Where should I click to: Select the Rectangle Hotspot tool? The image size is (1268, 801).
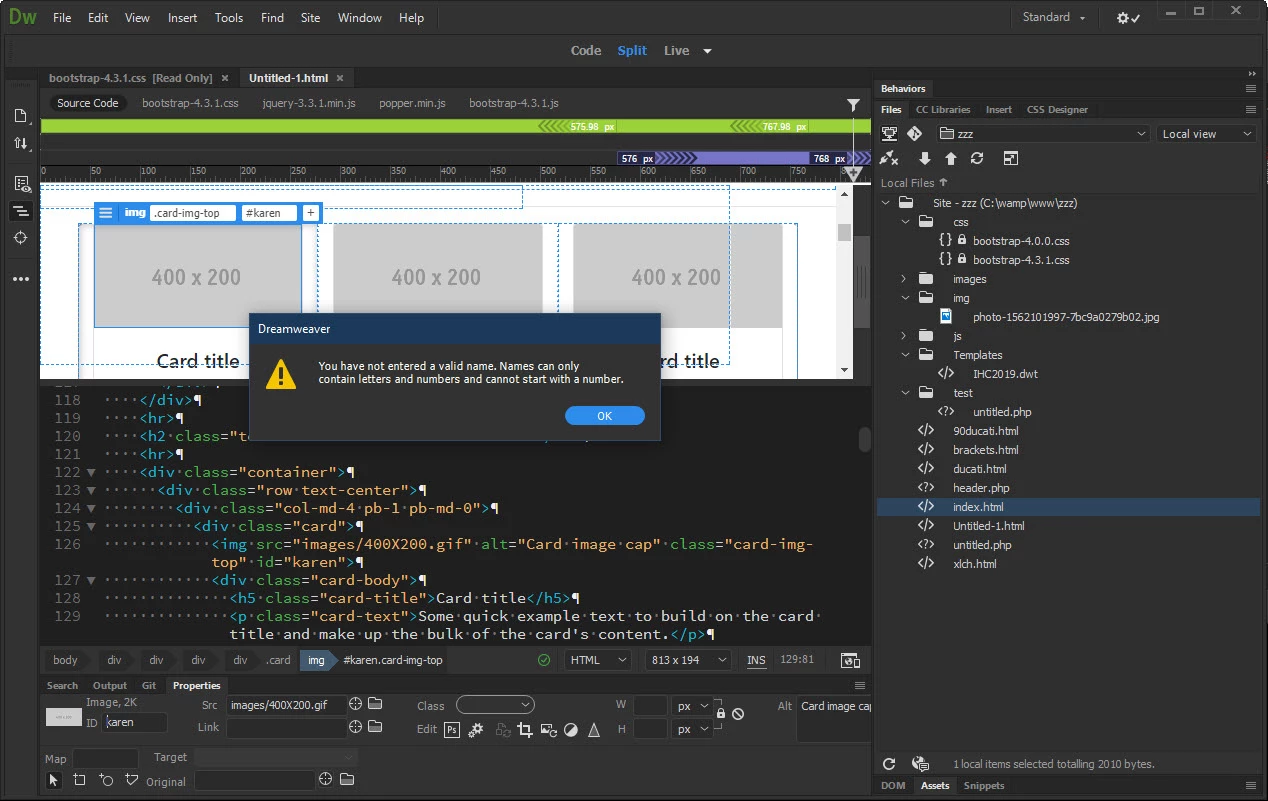[79, 779]
